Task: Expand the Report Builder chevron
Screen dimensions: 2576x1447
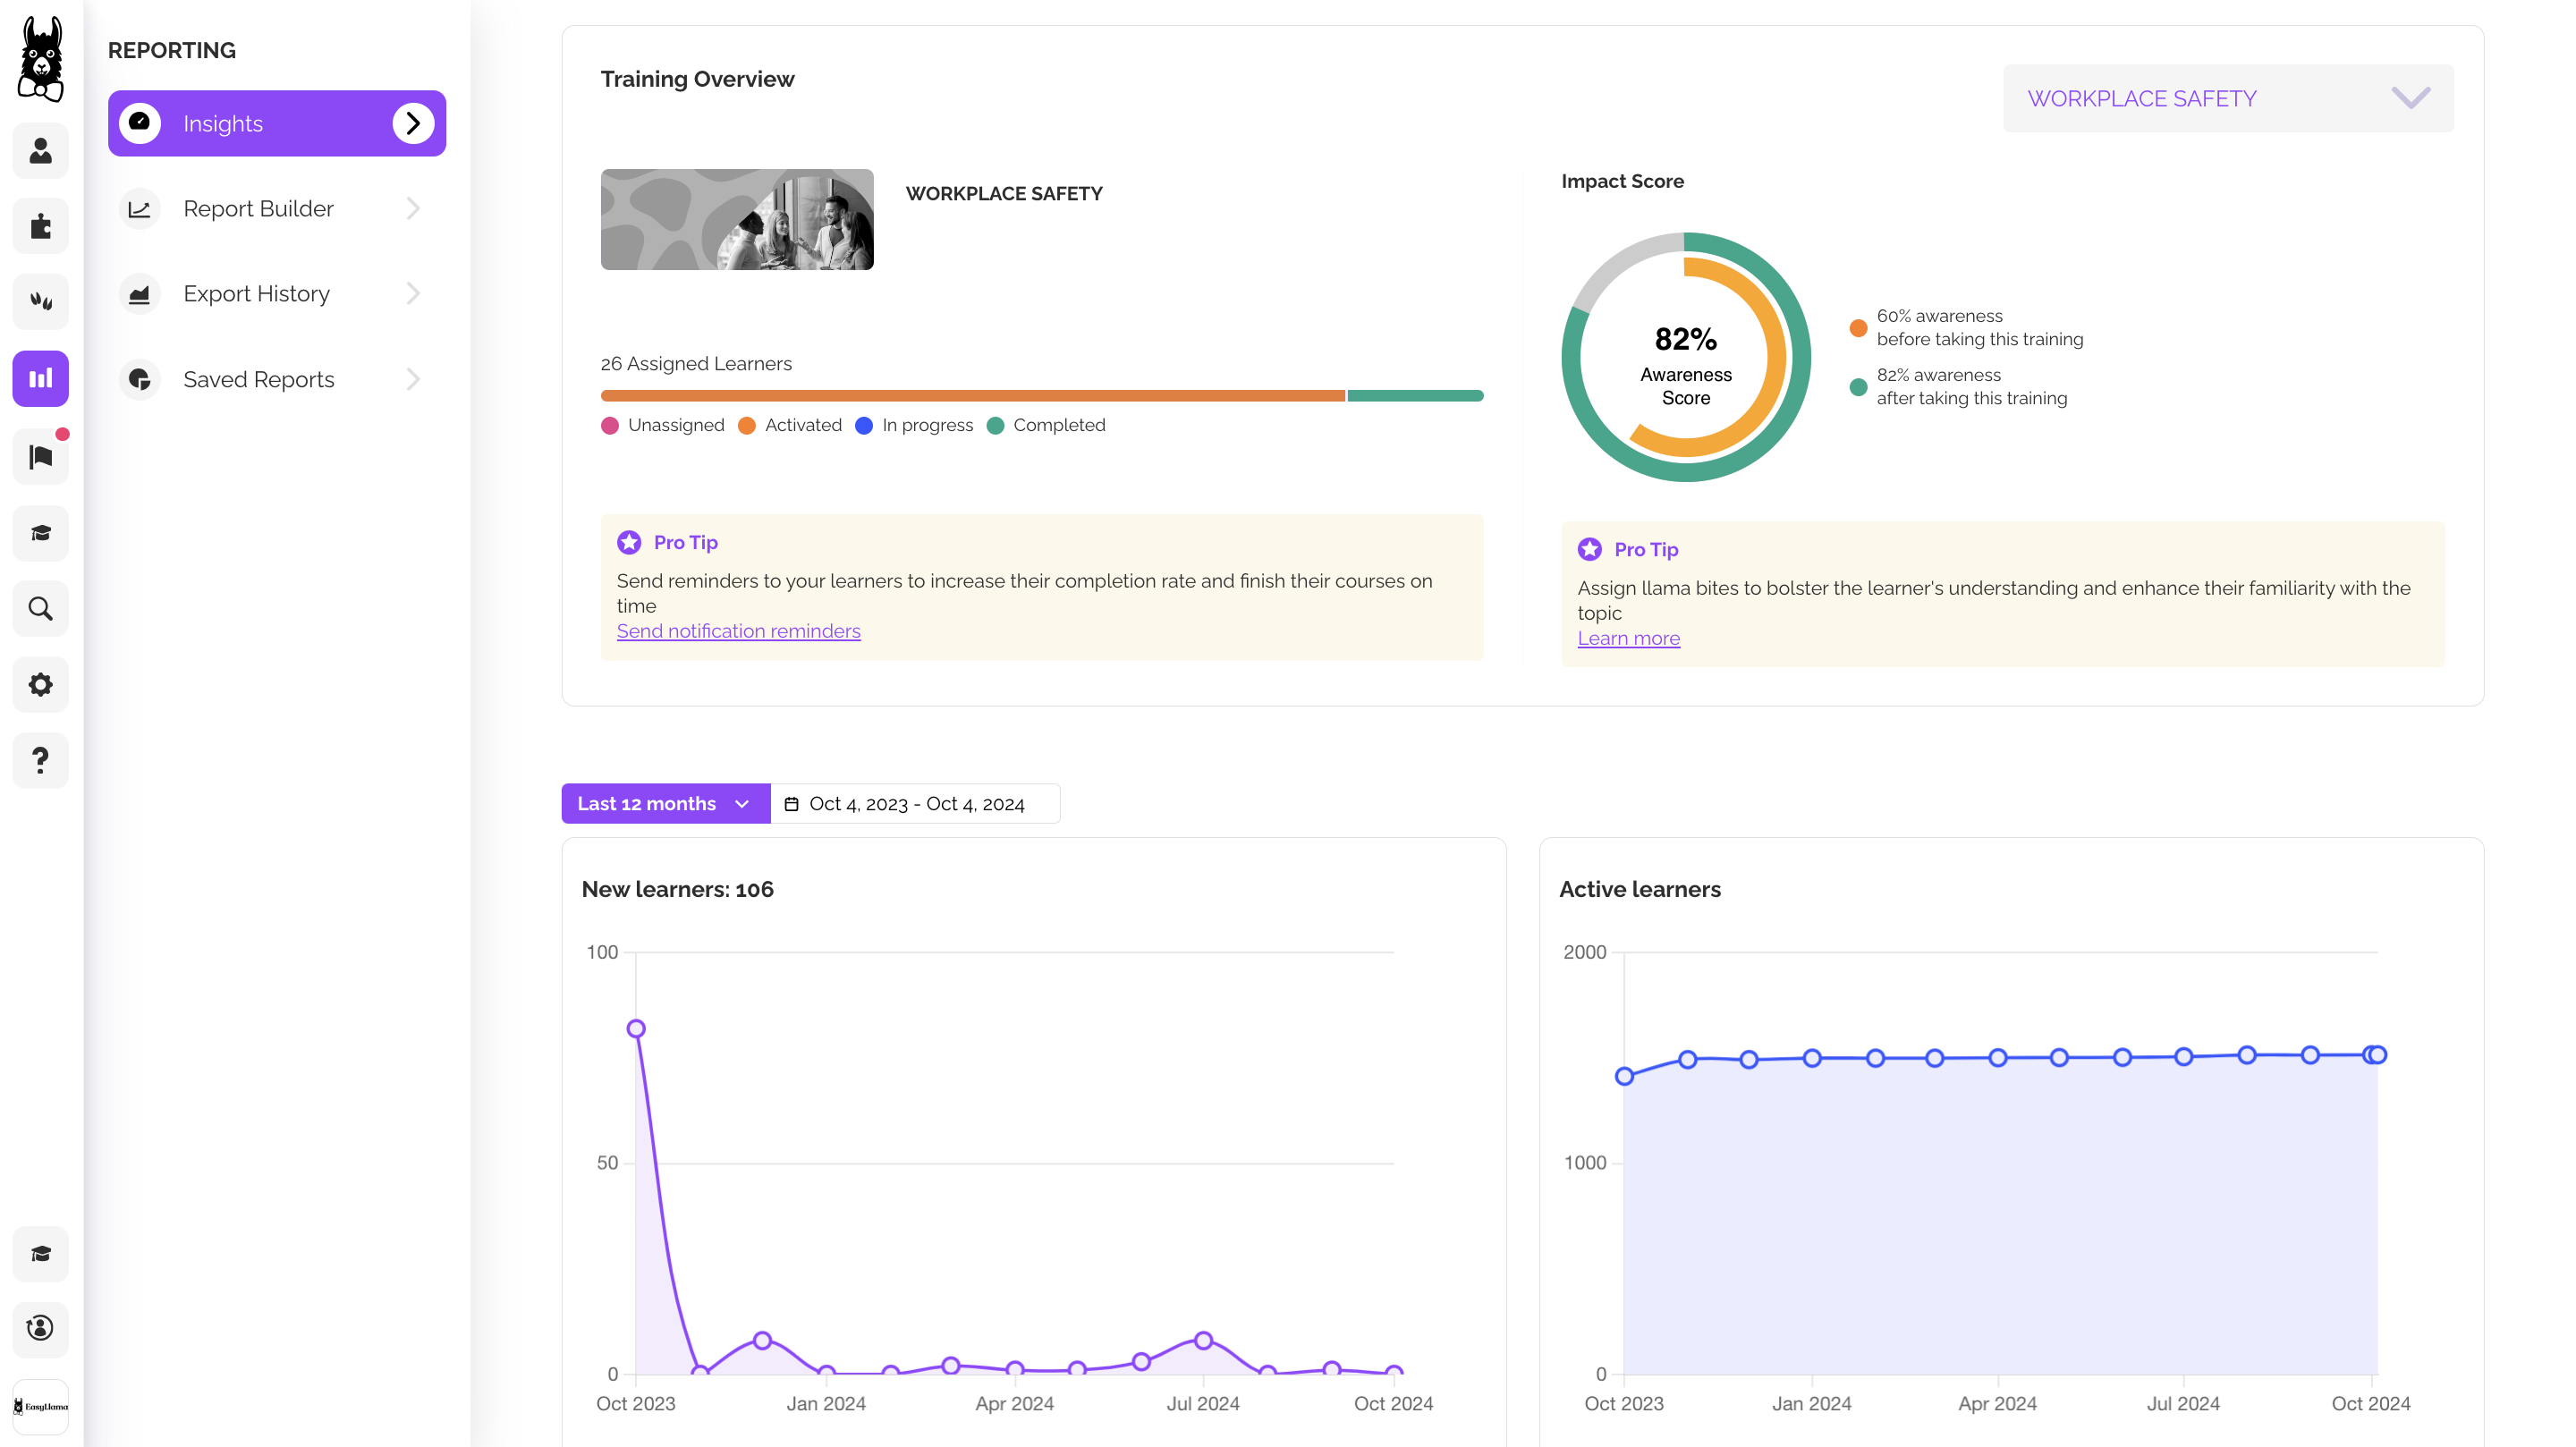Action: (x=413, y=209)
